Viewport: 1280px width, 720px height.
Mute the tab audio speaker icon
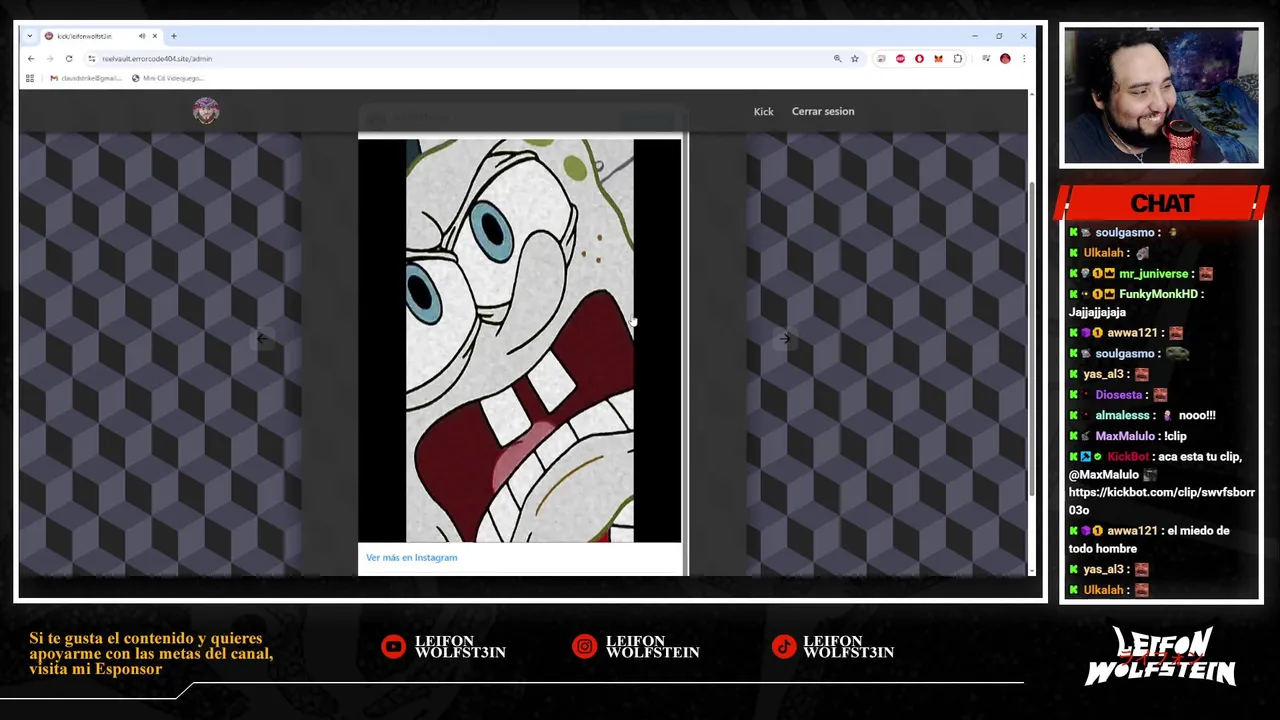141,36
